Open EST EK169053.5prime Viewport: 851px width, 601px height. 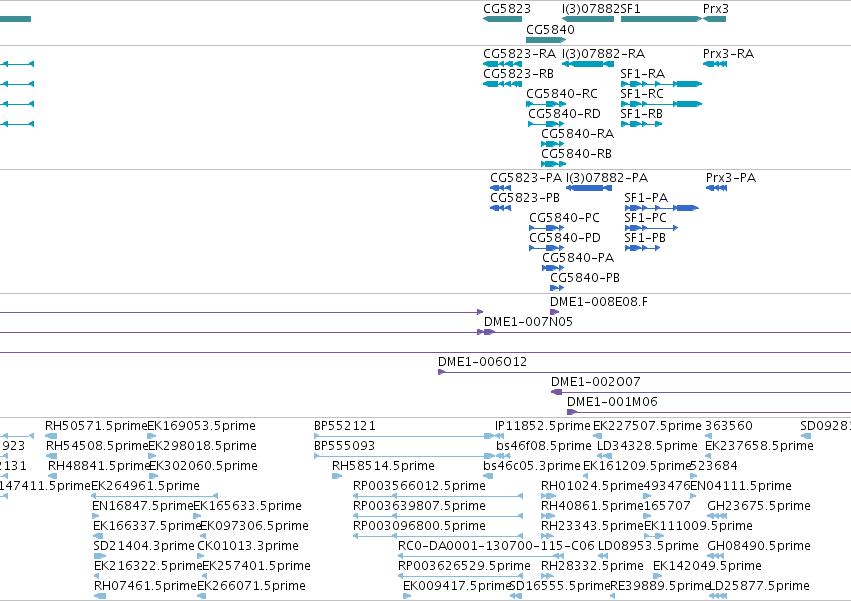tap(201, 426)
